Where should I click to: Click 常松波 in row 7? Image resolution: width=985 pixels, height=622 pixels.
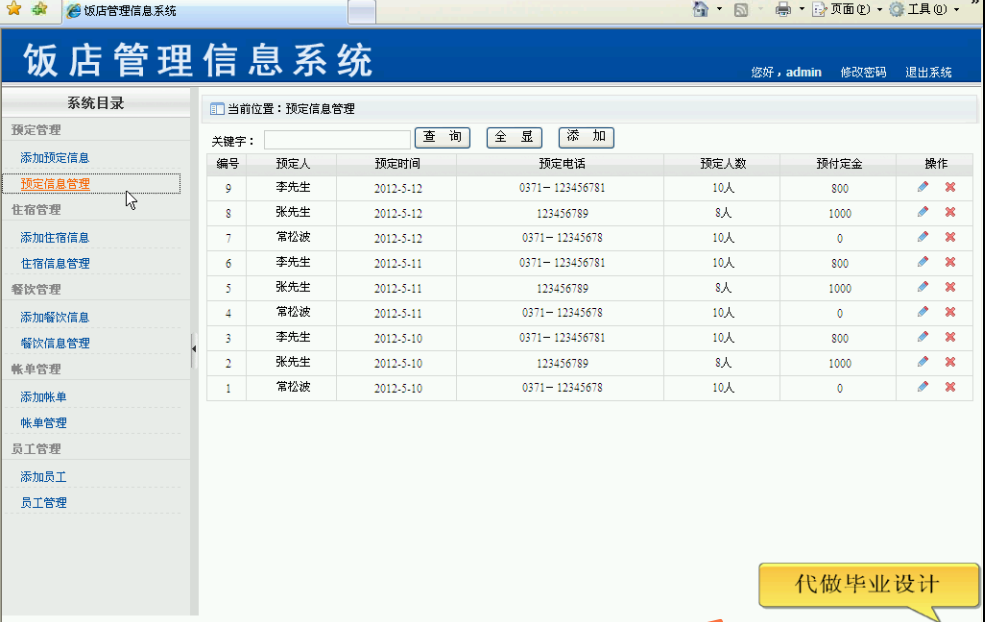tap(293, 237)
